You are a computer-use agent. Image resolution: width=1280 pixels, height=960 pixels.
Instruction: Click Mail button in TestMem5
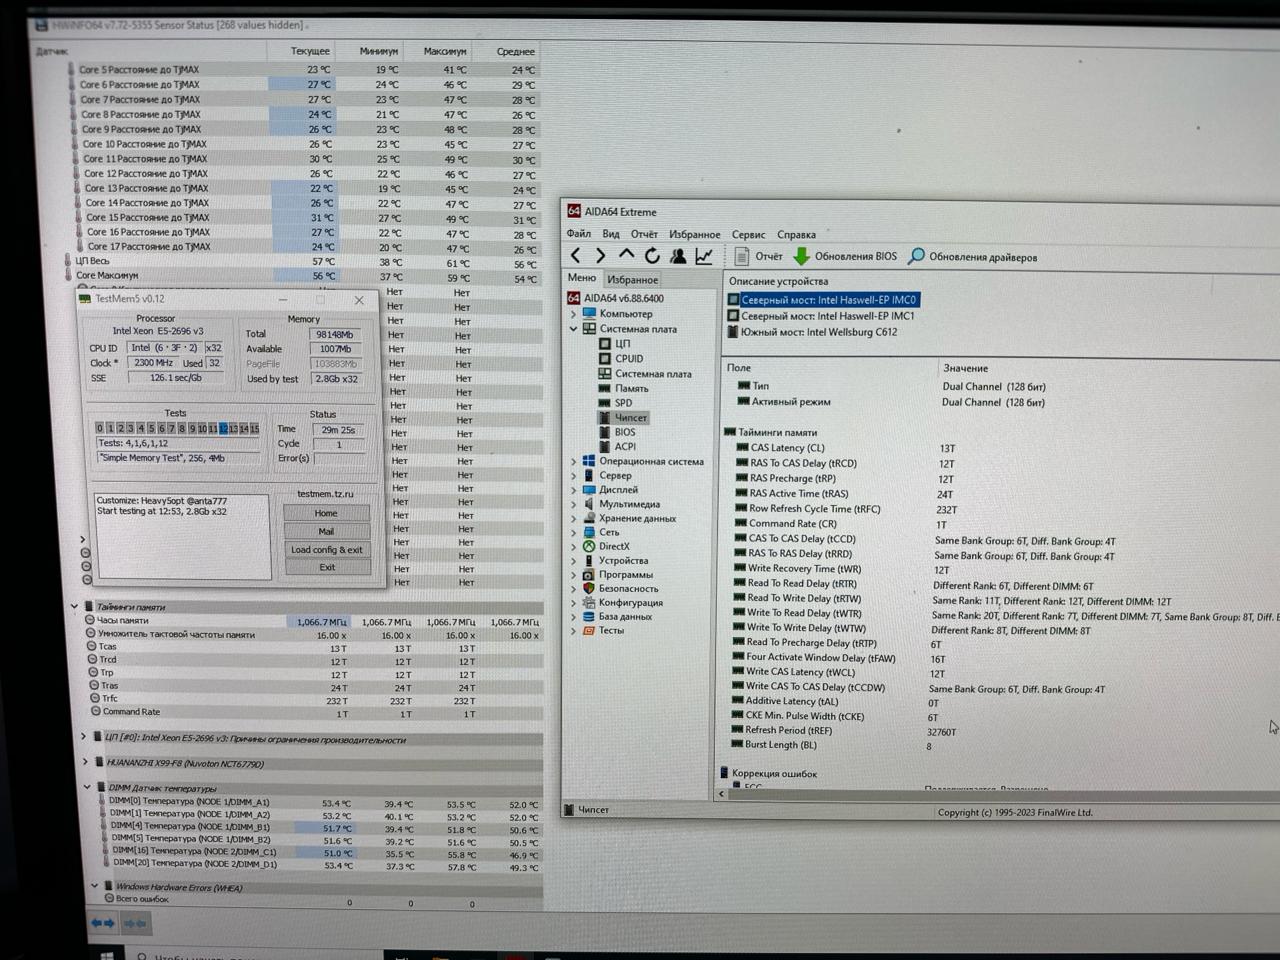(326, 531)
